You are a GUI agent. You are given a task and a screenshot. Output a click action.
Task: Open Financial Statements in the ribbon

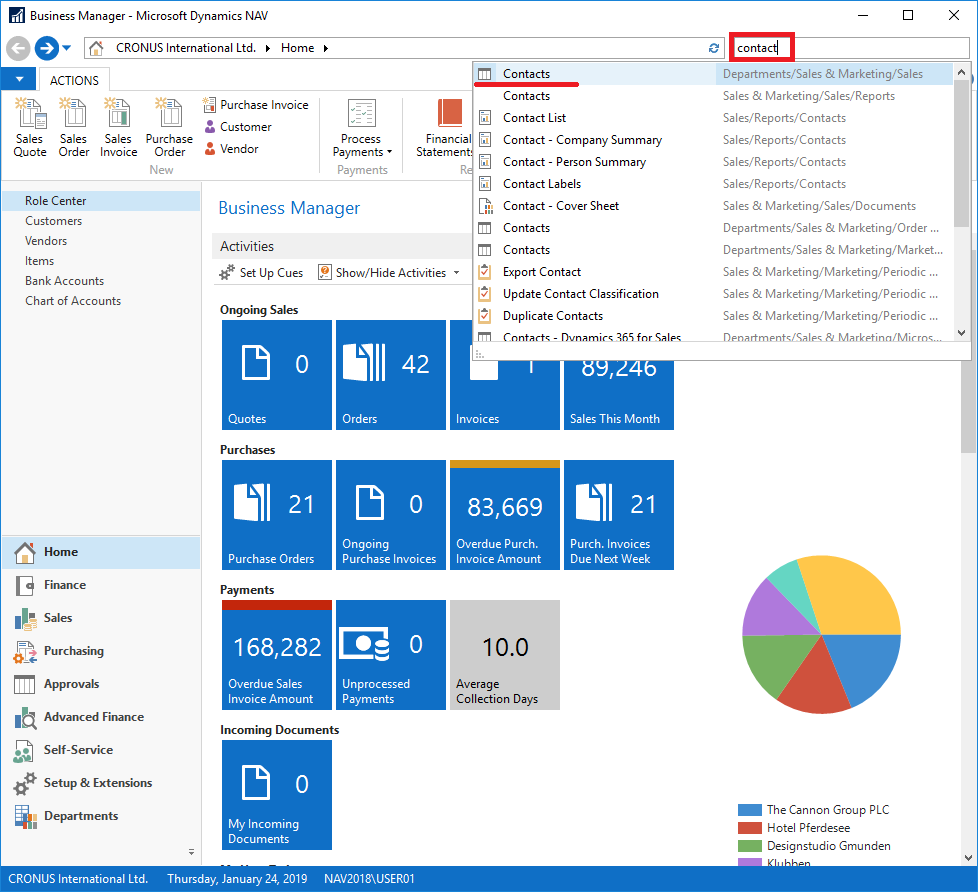tap(444, 128)
